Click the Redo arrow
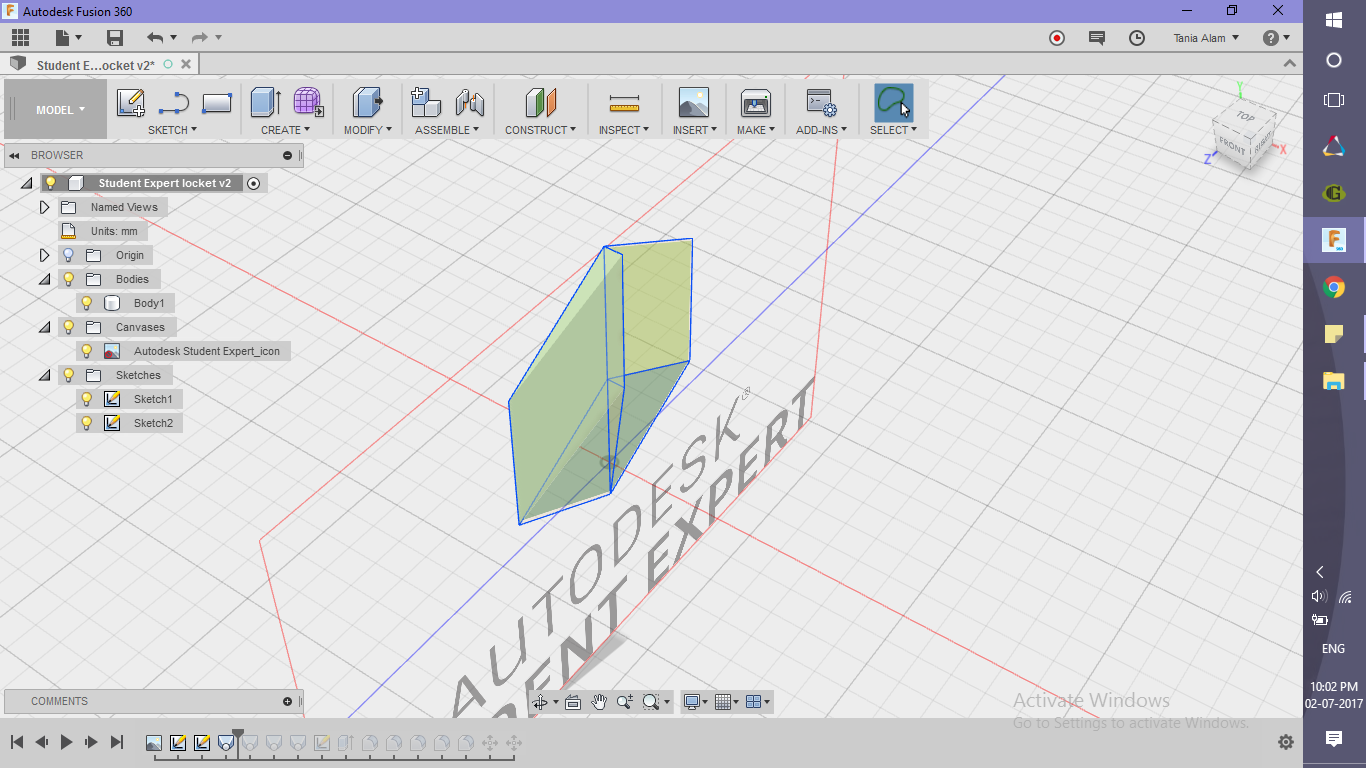Screen dimensions: 1366x768 point(200,38)
